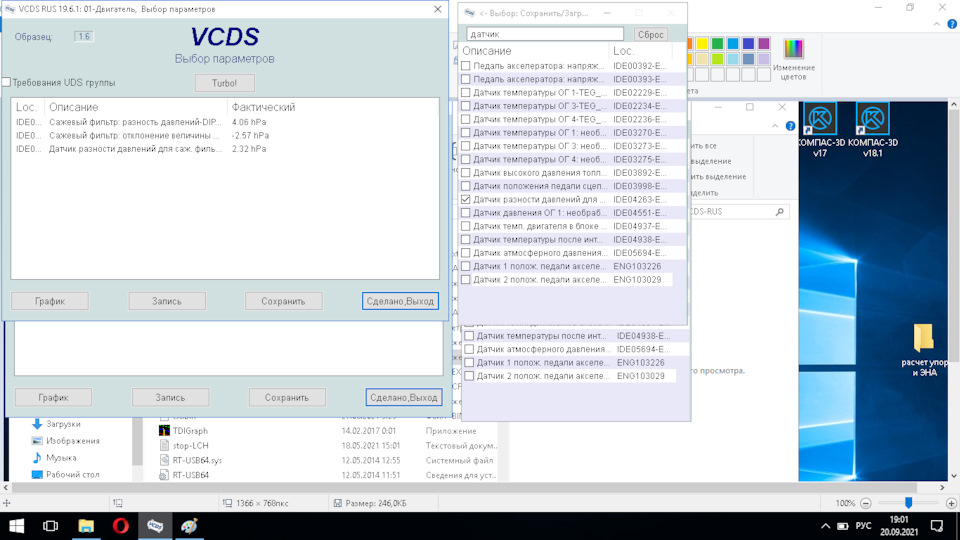Viewport: 960px width, 540px height.
Task: Select the 4.06 hPa value row
Action: (225, 122)
